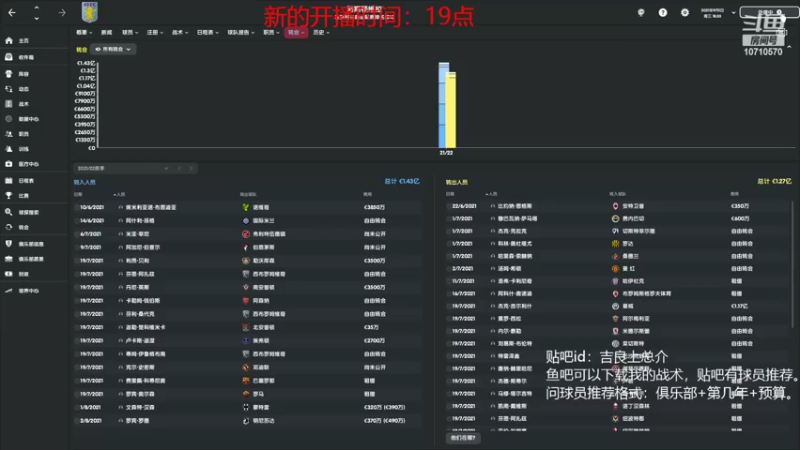Click the yellow income bar for 21/22

[452, 110]
